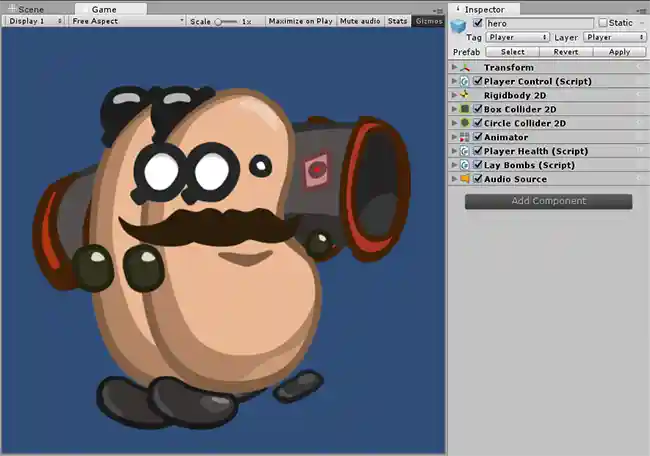Expand the Player Health script foldout
650x456 pixels.
[x=455, y=151]
